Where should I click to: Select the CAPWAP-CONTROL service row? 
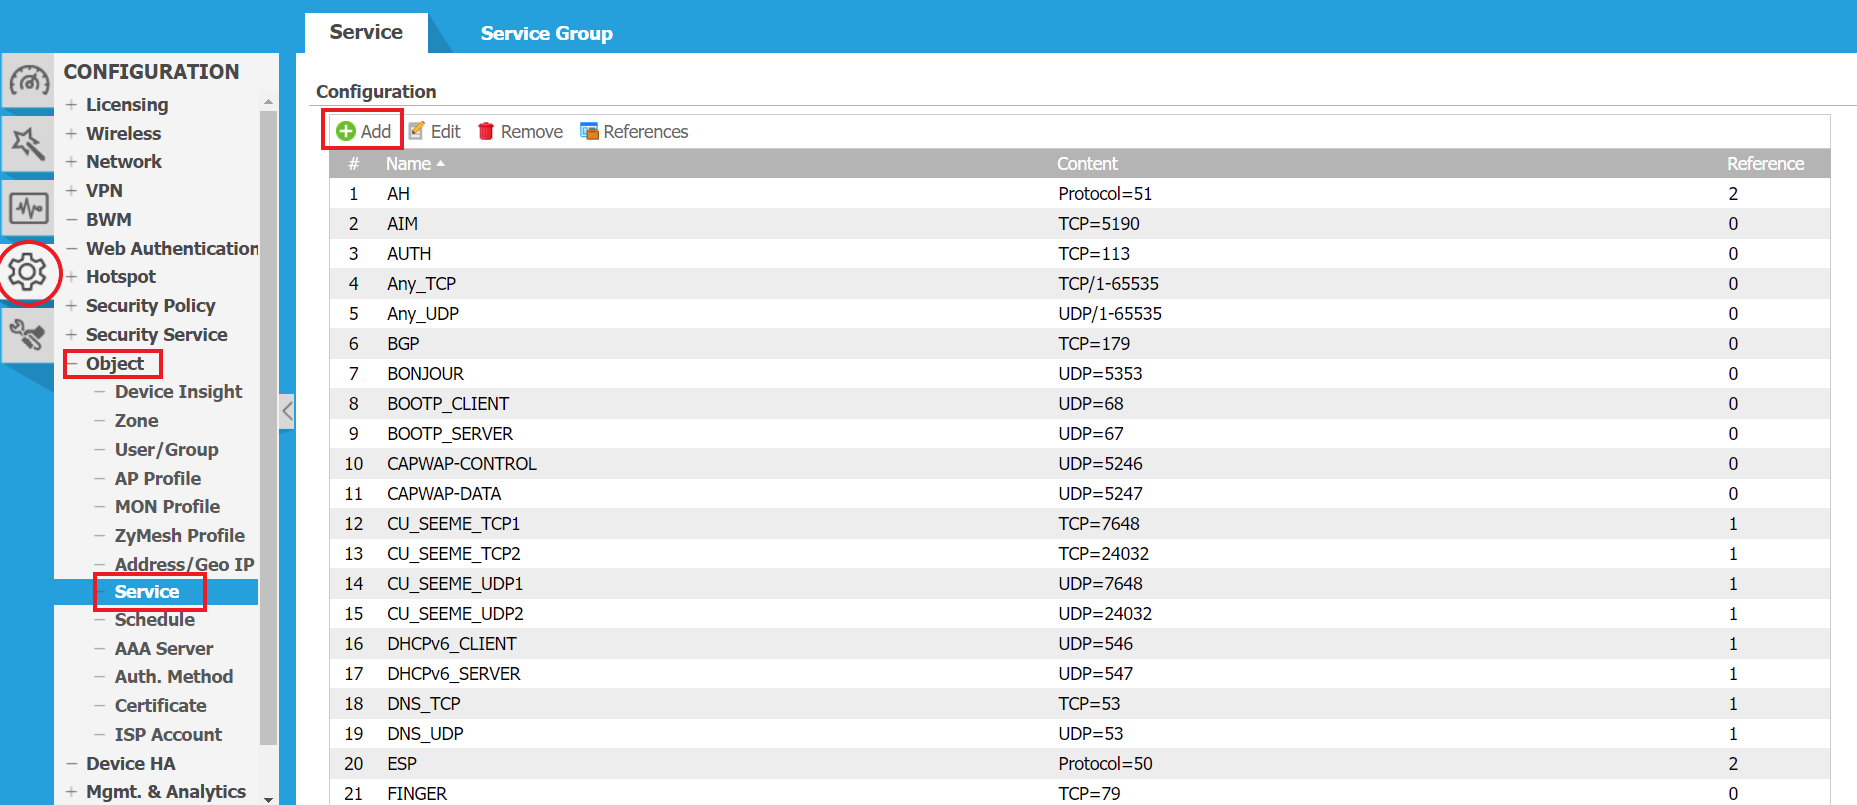1080,463
